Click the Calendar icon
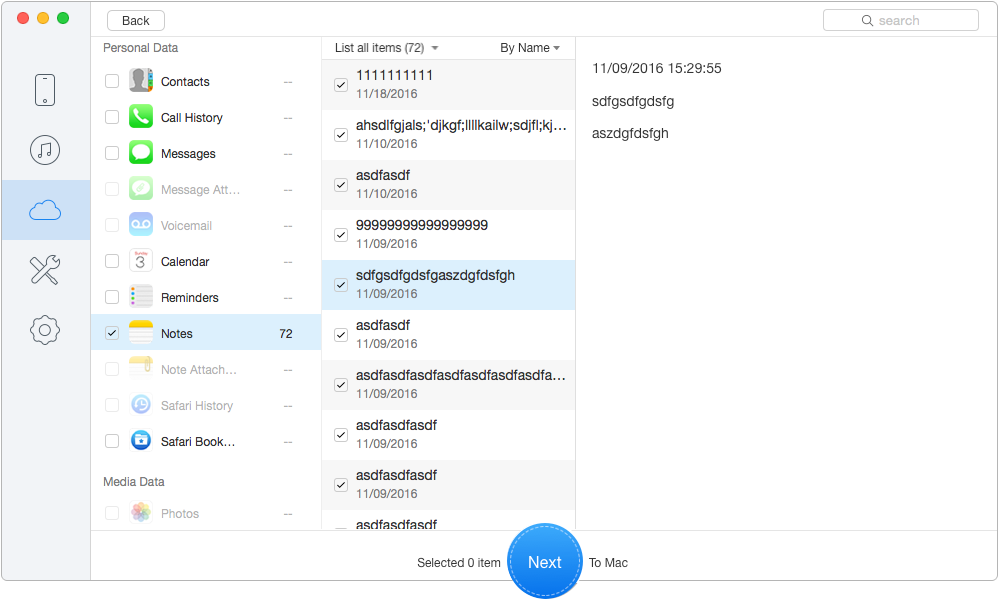1000x608 pixels. click(141, 261)
